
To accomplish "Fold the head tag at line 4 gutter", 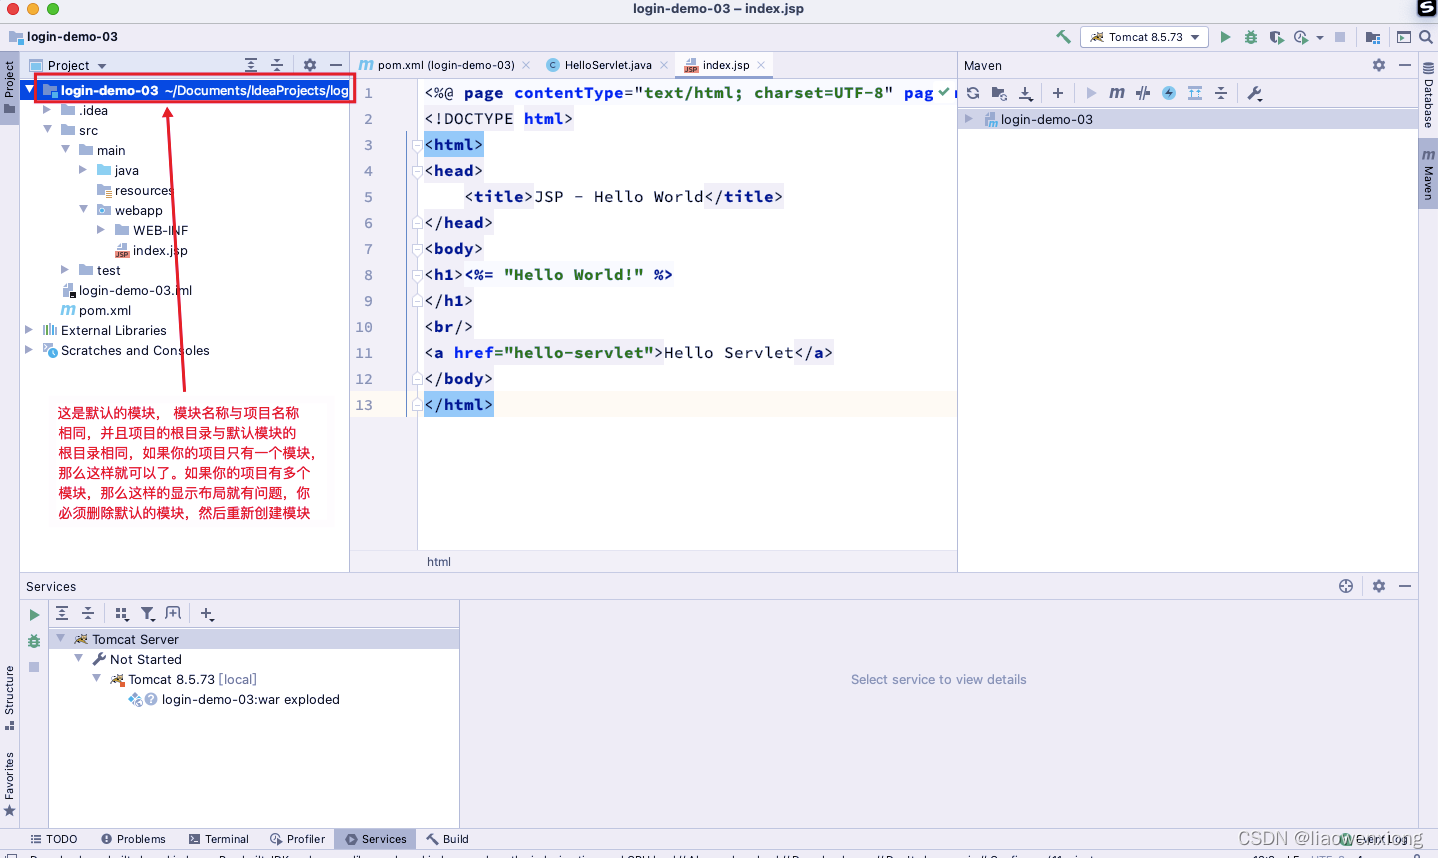I will tap(417, 171).
